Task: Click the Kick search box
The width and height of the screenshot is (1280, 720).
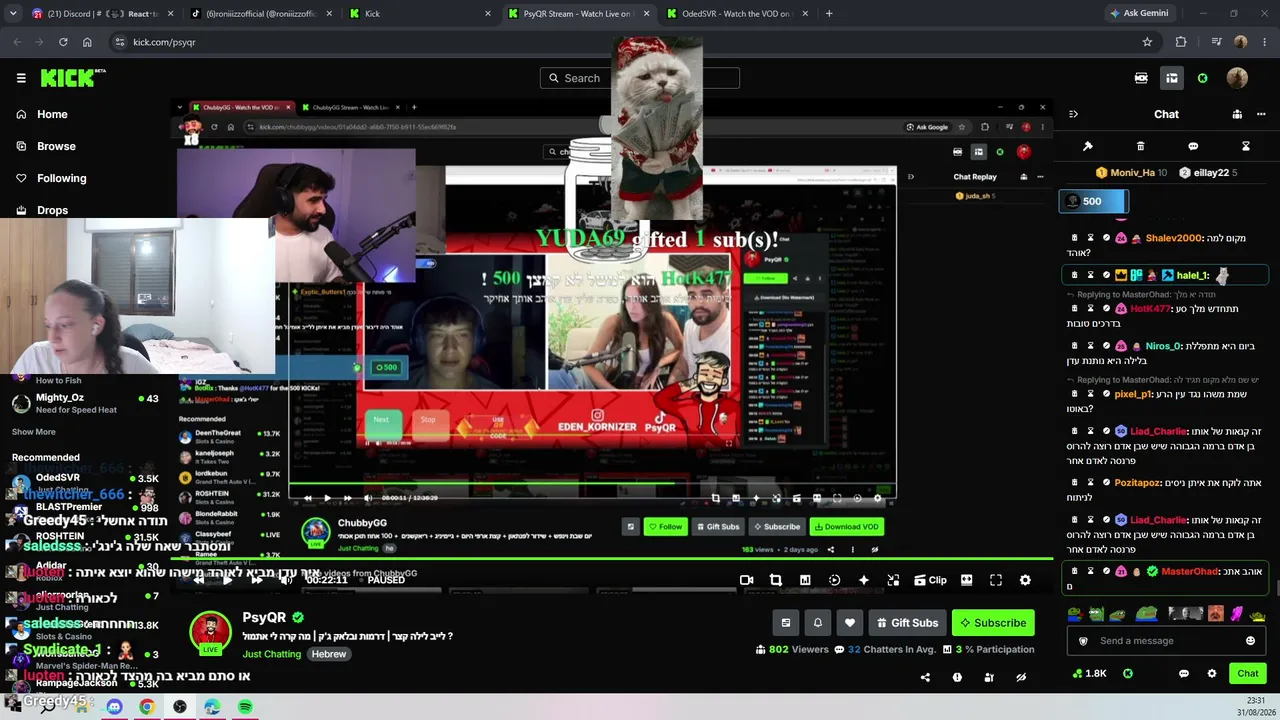Action: click(640, 78)
